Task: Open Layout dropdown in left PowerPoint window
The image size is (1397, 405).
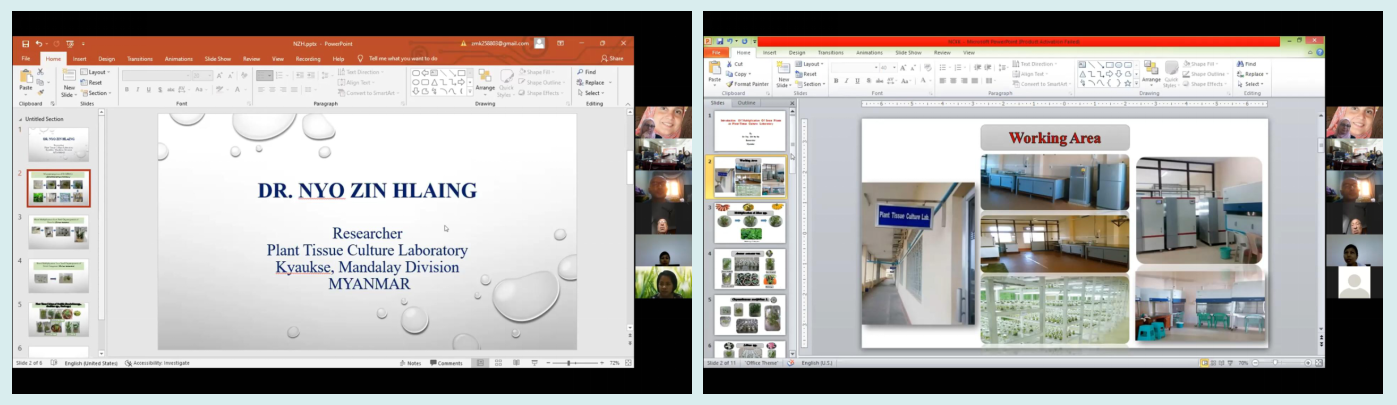Action: tap(97, 72)
